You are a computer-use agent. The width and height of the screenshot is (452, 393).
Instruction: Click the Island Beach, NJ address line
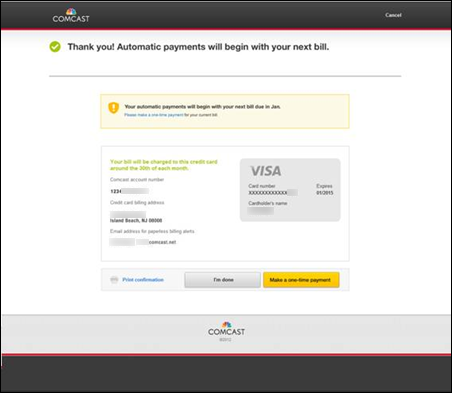(136, 221)
